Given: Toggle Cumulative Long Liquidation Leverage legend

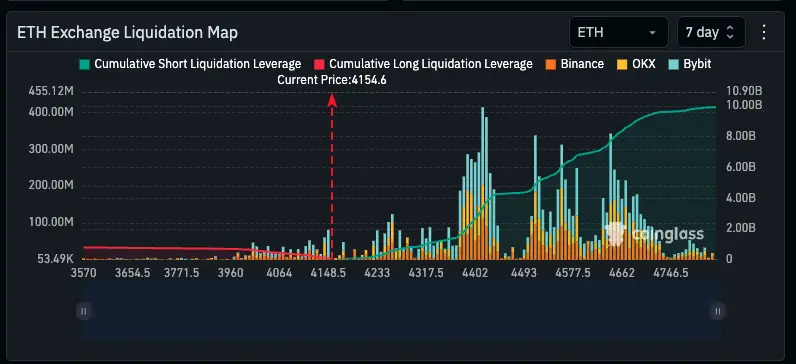Looking at the screenshot, I should click(423, 64).
